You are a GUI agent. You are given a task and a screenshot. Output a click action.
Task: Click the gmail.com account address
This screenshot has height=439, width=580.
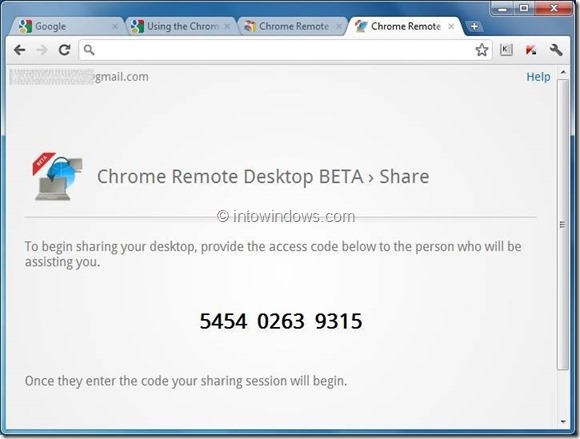pyautogui.click(x=79, y=77)
